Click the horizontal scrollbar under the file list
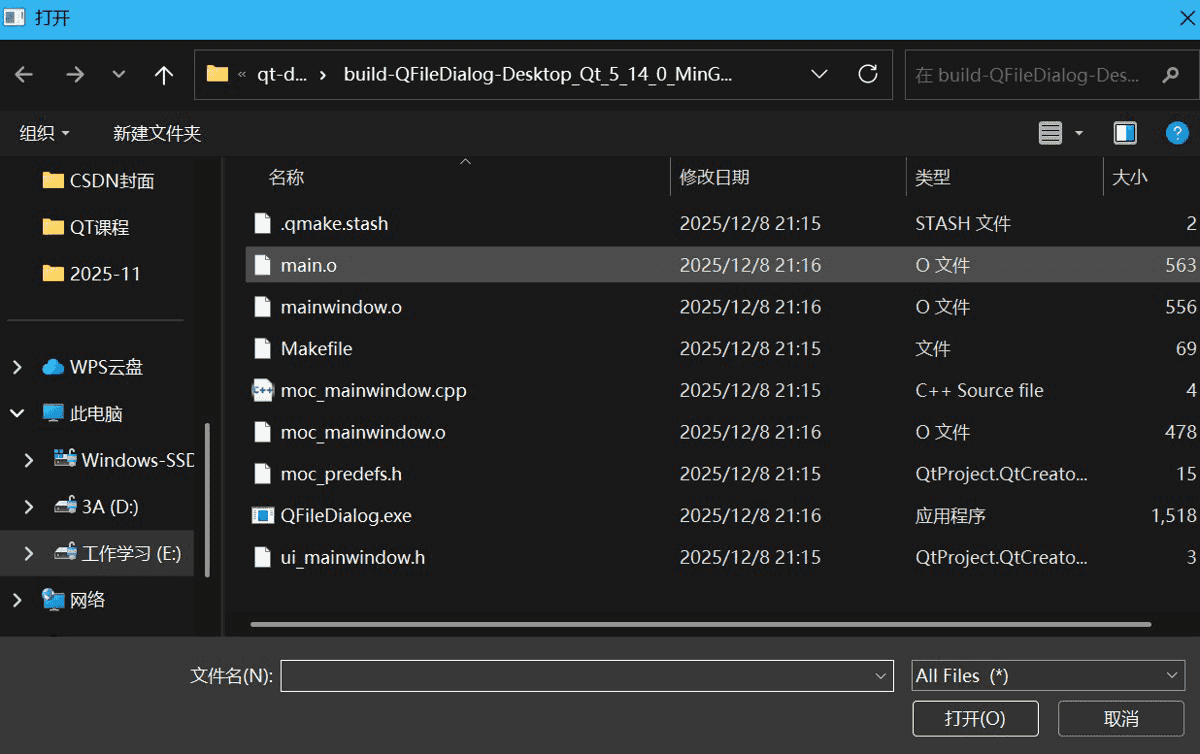The width and height of the screenshot is (1200, 754). pyautogui.click(x=700, y=625)
